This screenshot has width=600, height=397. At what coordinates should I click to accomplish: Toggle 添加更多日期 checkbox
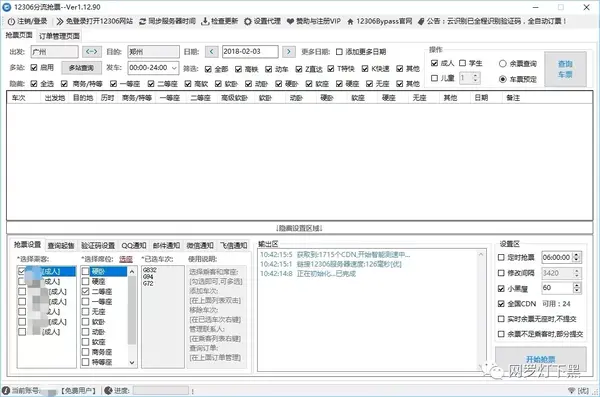click(339, 52)
